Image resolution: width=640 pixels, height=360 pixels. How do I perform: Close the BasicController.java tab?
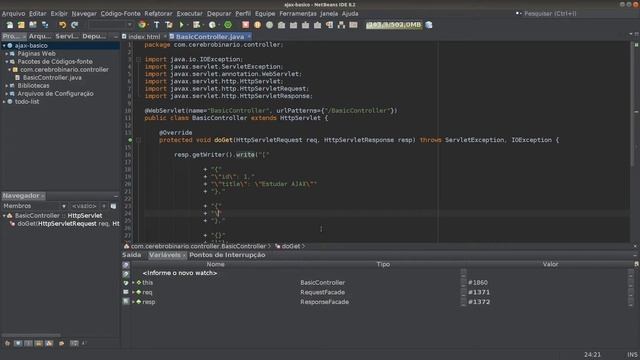pyautogui.click(x=249, y=37)
